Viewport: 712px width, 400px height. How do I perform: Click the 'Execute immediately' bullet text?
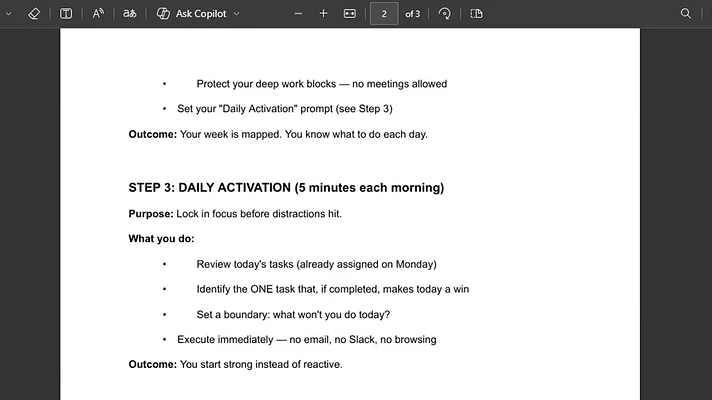click(307, 340)
